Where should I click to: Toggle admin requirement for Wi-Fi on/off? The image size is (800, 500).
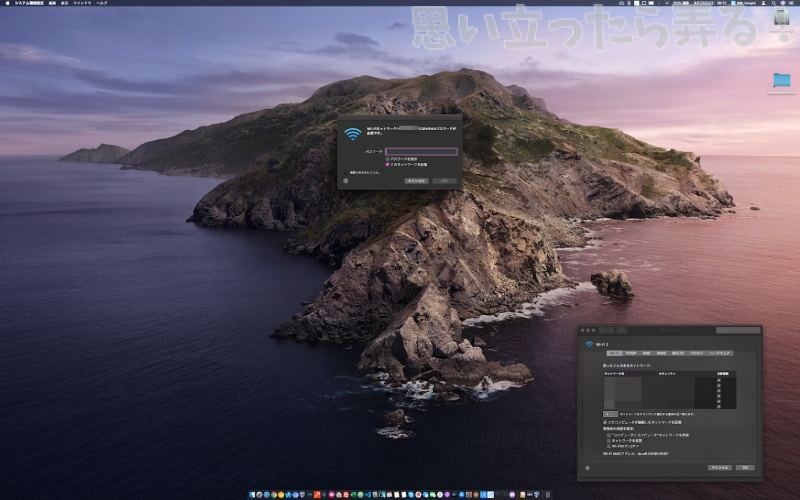coord(609,446)
